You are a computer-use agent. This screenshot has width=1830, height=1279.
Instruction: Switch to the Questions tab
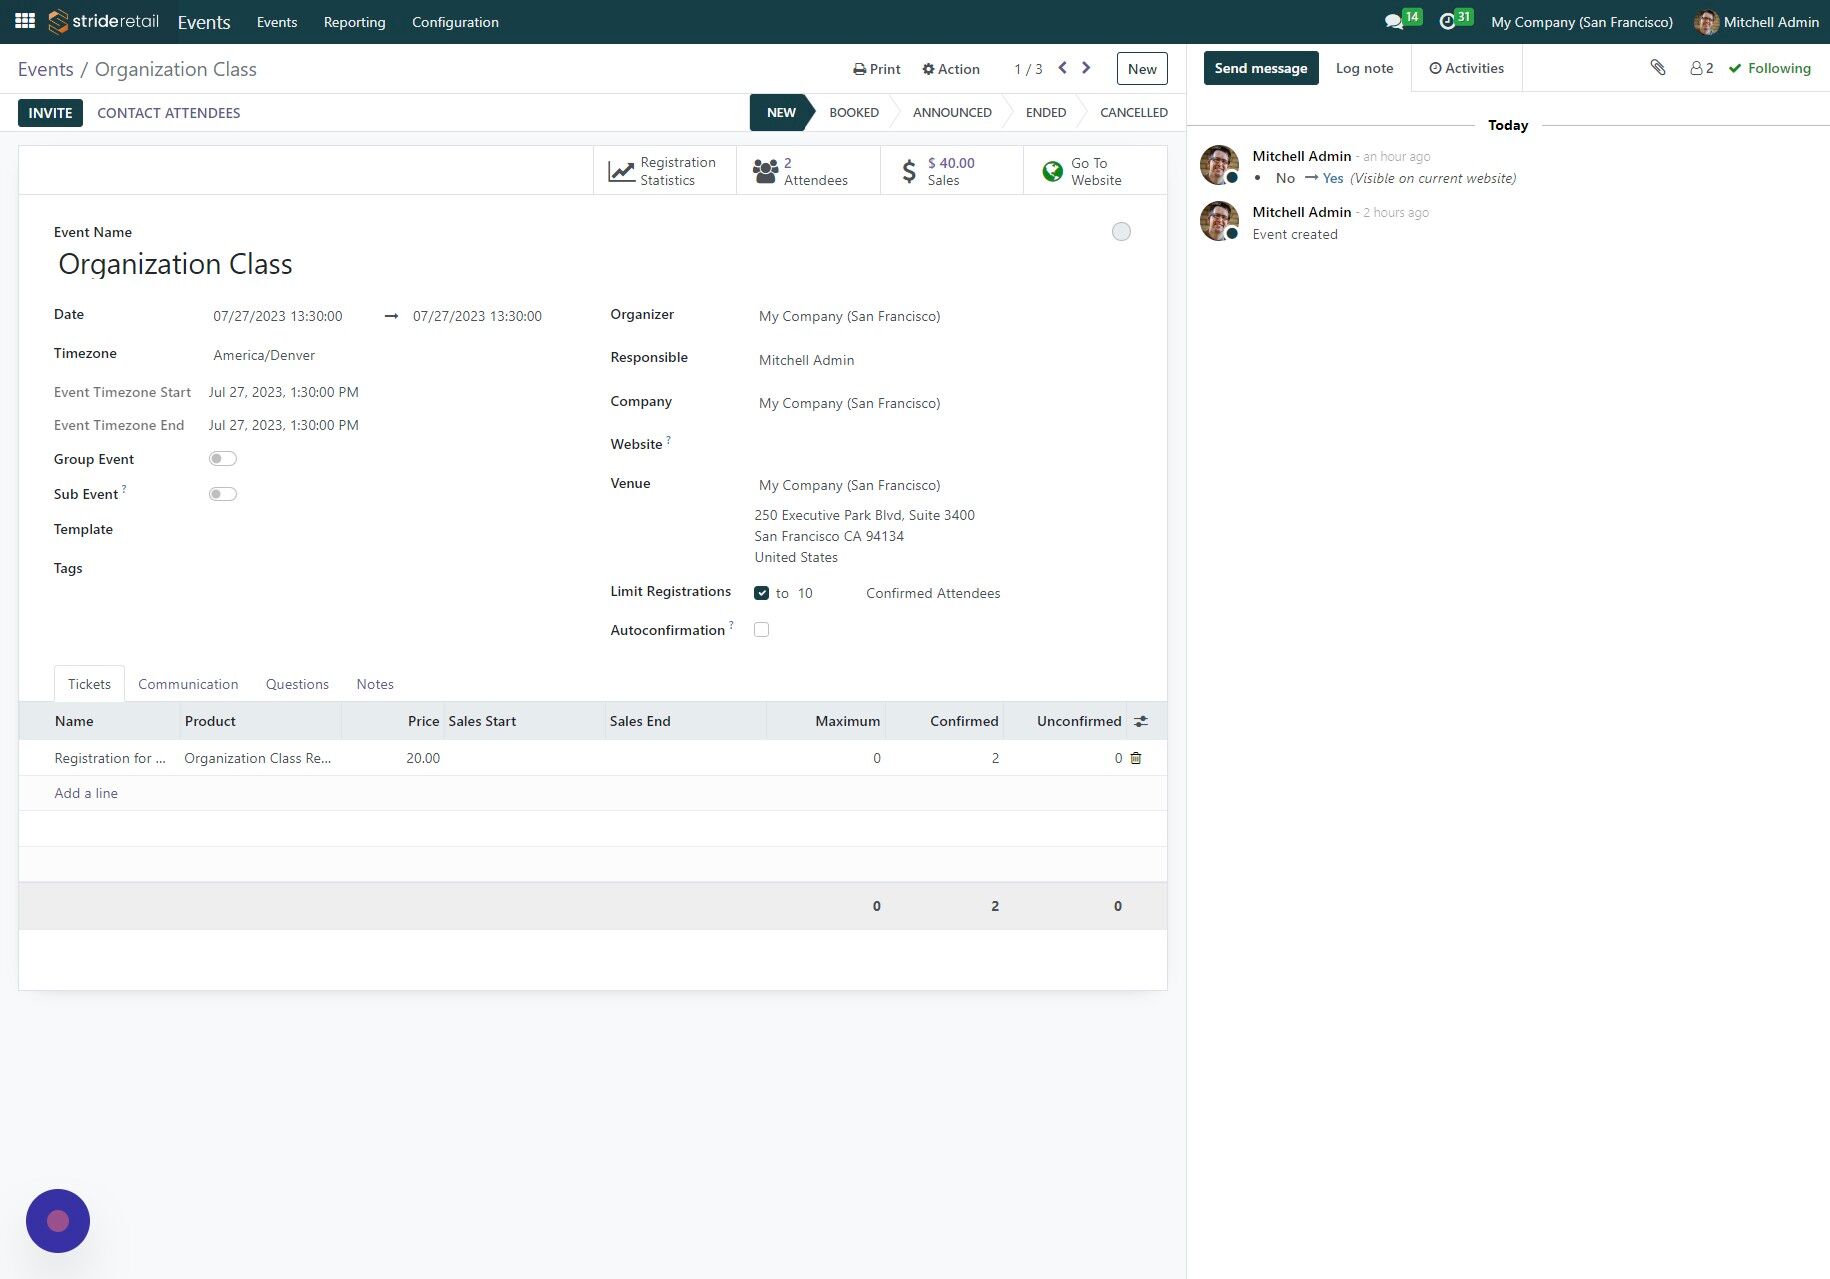point(297,684)
